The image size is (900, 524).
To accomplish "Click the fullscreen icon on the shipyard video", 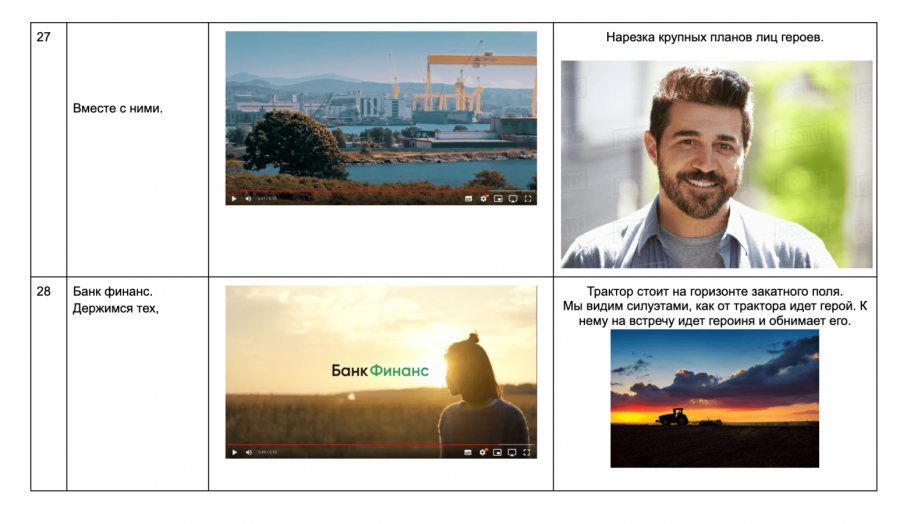I will [x=527, y=199].
